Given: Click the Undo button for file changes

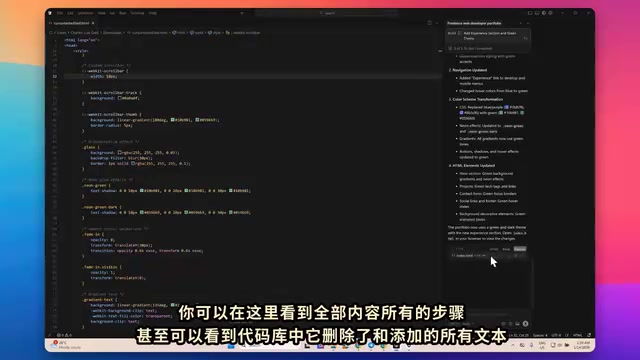Looking at the screenshot, I should (494, 249).
